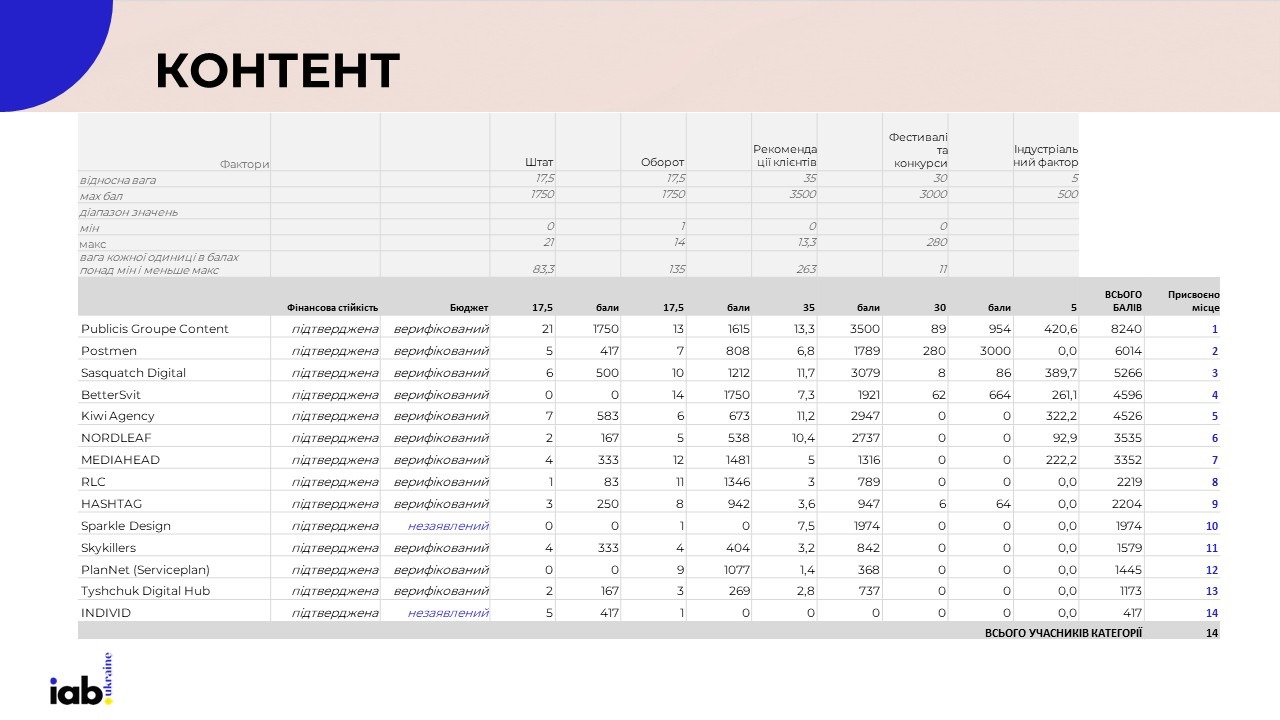
Task: Click Sparkle Design's незаявлений budget link
Action: 448,526
